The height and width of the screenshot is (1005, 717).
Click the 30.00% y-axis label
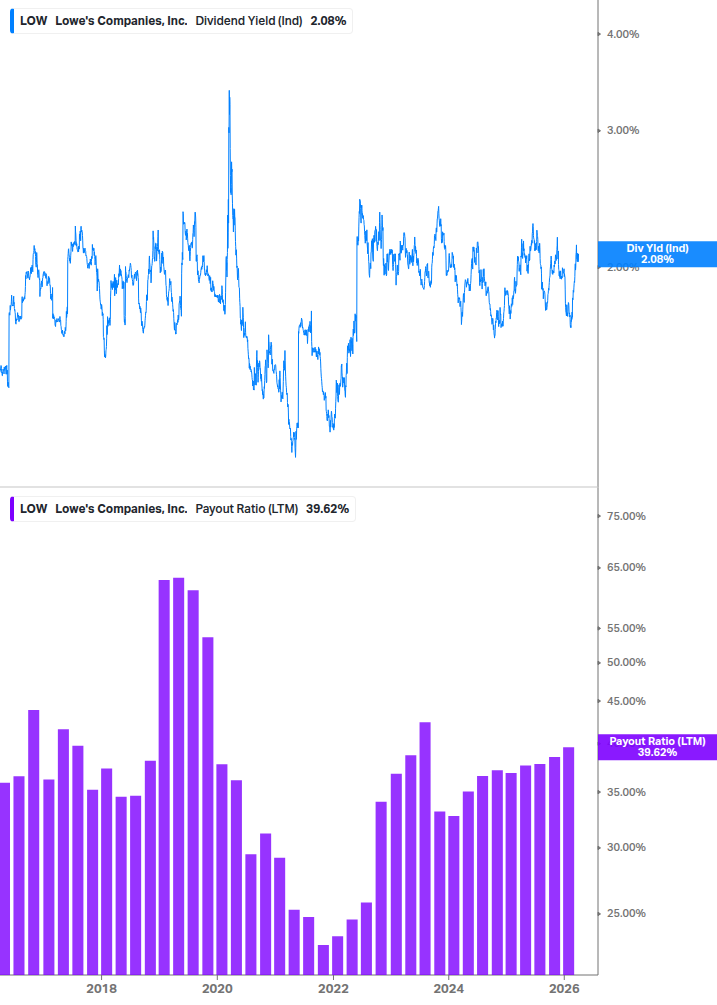[626, 847]
